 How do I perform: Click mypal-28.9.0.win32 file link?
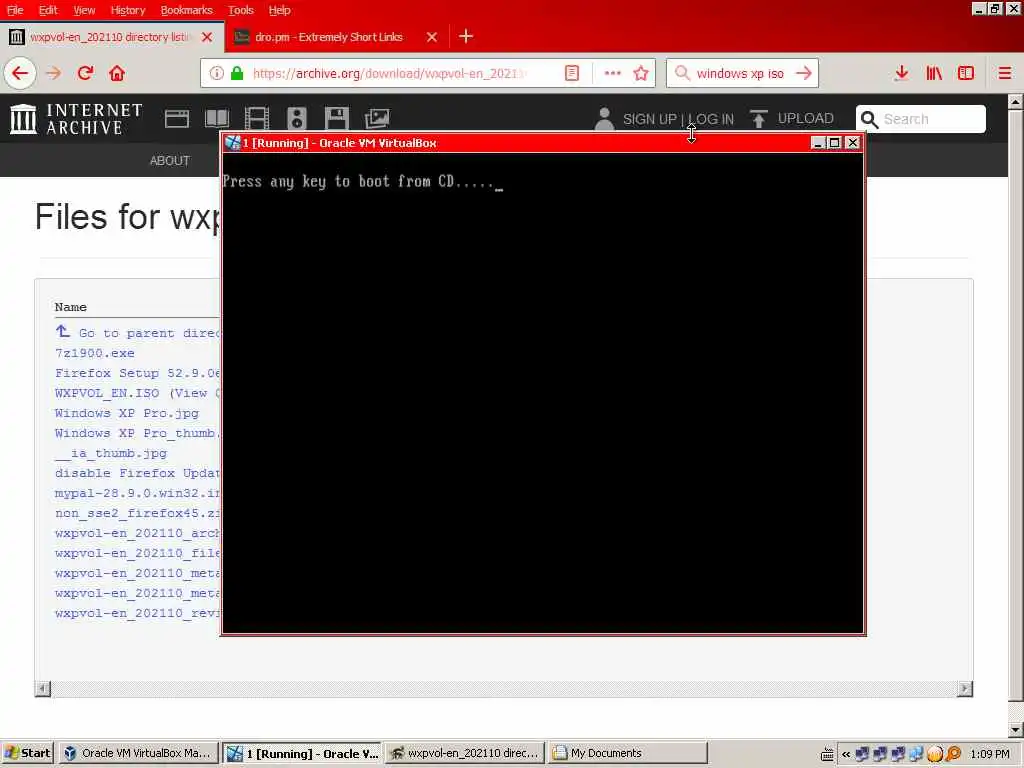pos(138,493)
